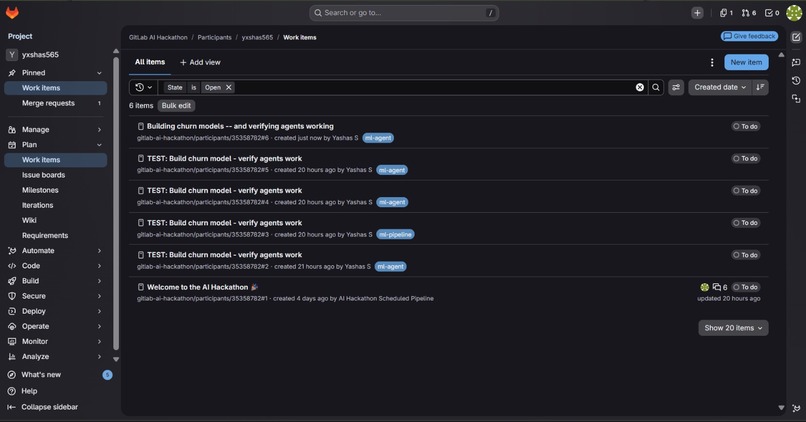Click the search magnifier button in filter bar
The width and height of the screenshot is (806, 422).
tap(656, 87)
